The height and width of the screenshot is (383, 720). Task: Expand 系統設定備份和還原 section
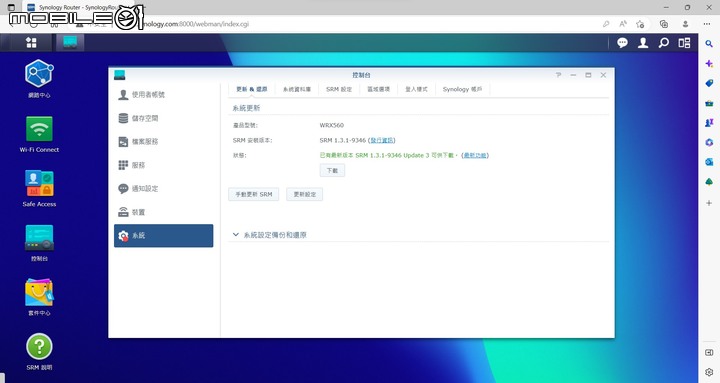coord(270,235)
